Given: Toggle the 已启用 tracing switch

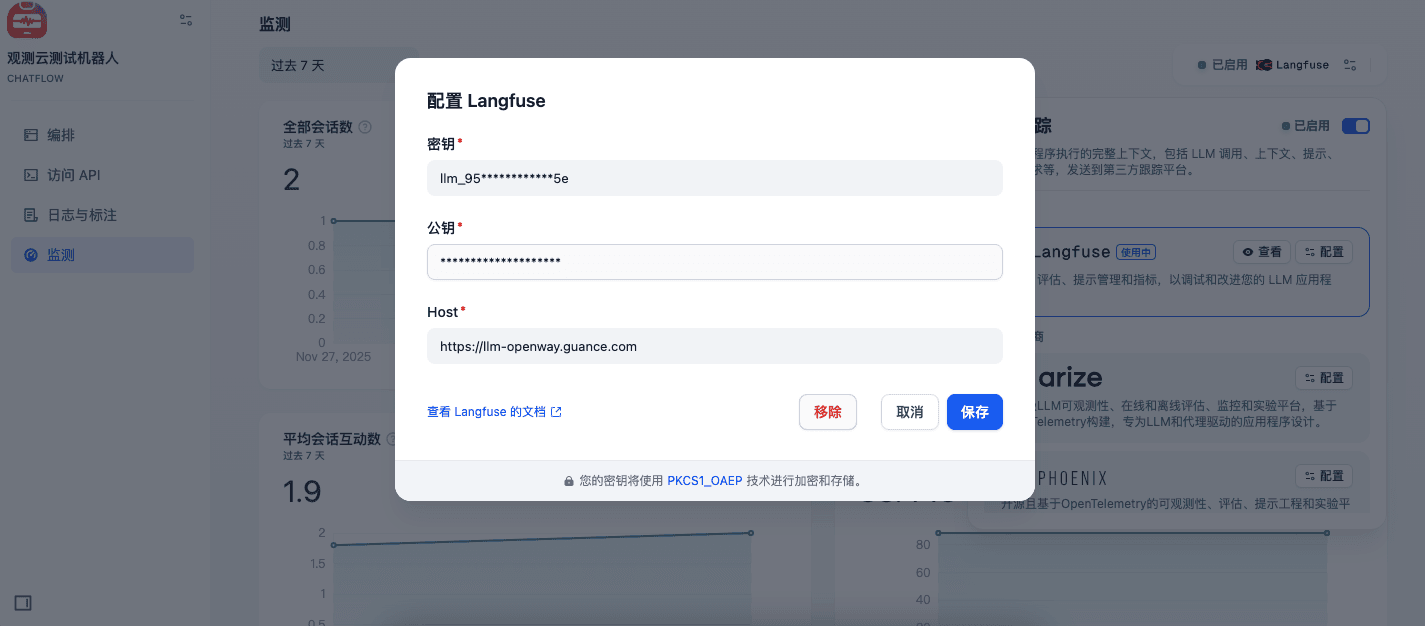Looking at the screenshot, I should (1356, 126).
